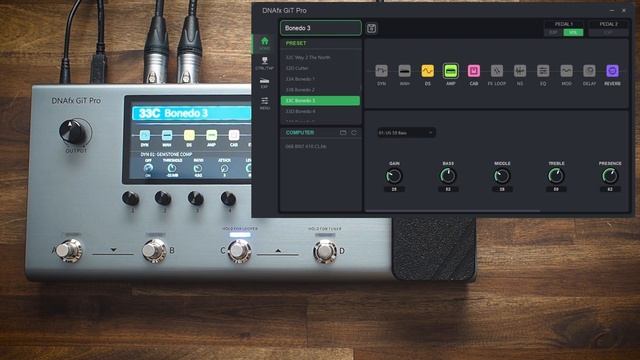640x360 pixels.
Task: Toggle Pedal 1 VOL mode
Action: point(573,32)
